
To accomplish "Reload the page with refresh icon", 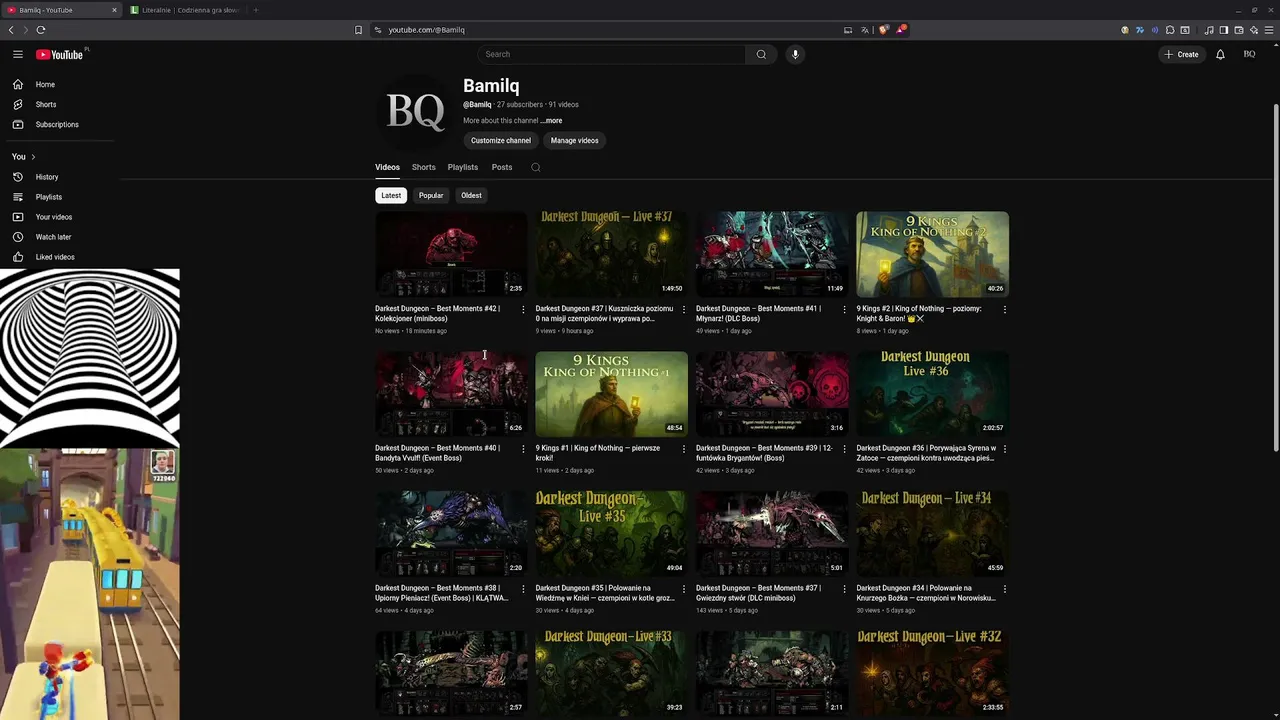I will pos(41,30).
